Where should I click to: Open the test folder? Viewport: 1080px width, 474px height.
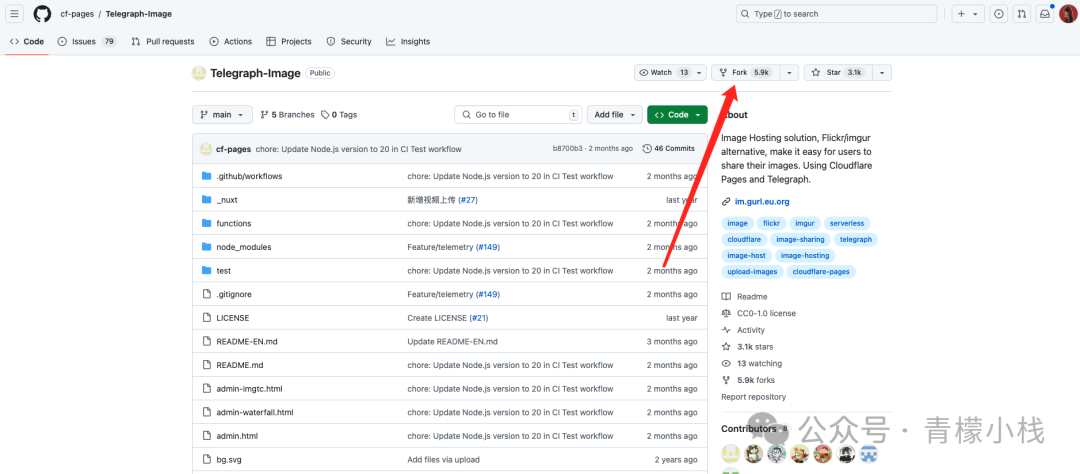[x=223, y=271]
